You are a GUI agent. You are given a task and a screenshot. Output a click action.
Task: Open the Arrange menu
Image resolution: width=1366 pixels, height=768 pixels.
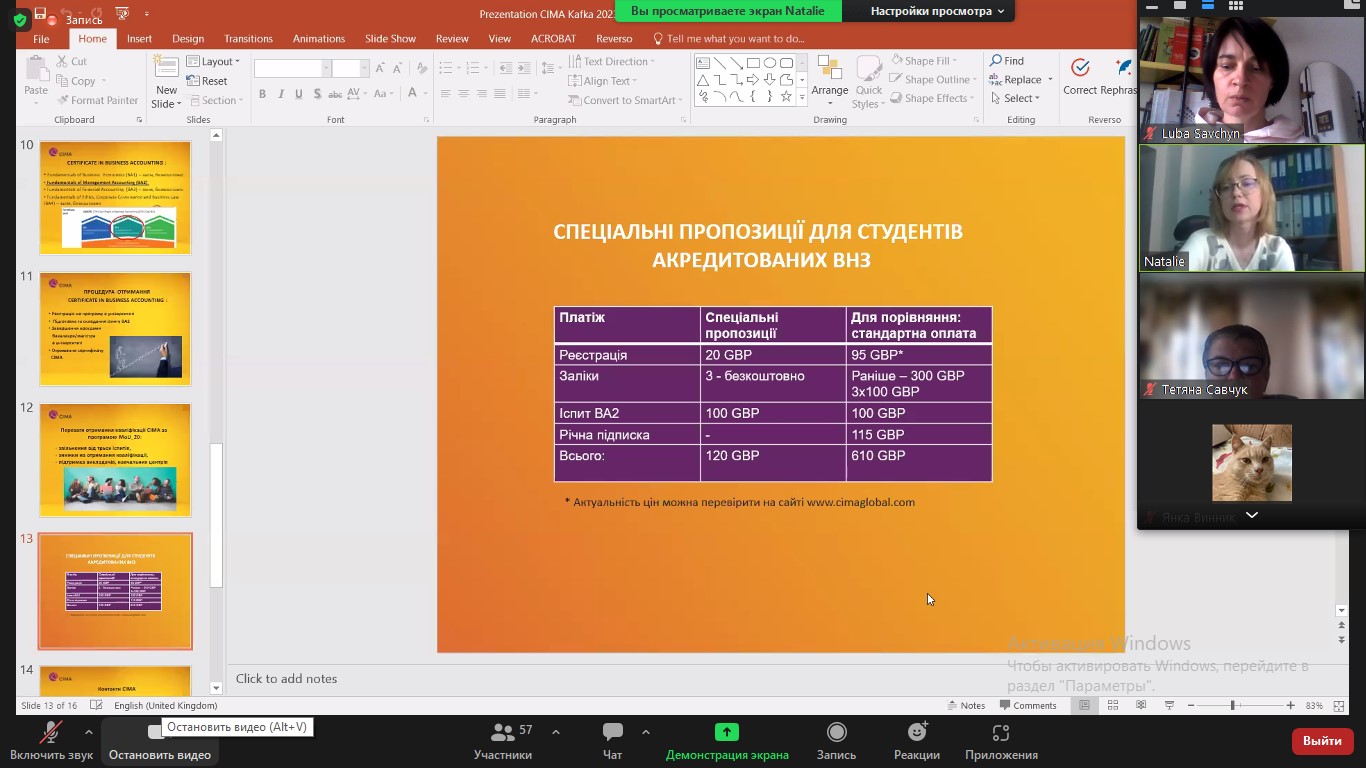(830, 81)
